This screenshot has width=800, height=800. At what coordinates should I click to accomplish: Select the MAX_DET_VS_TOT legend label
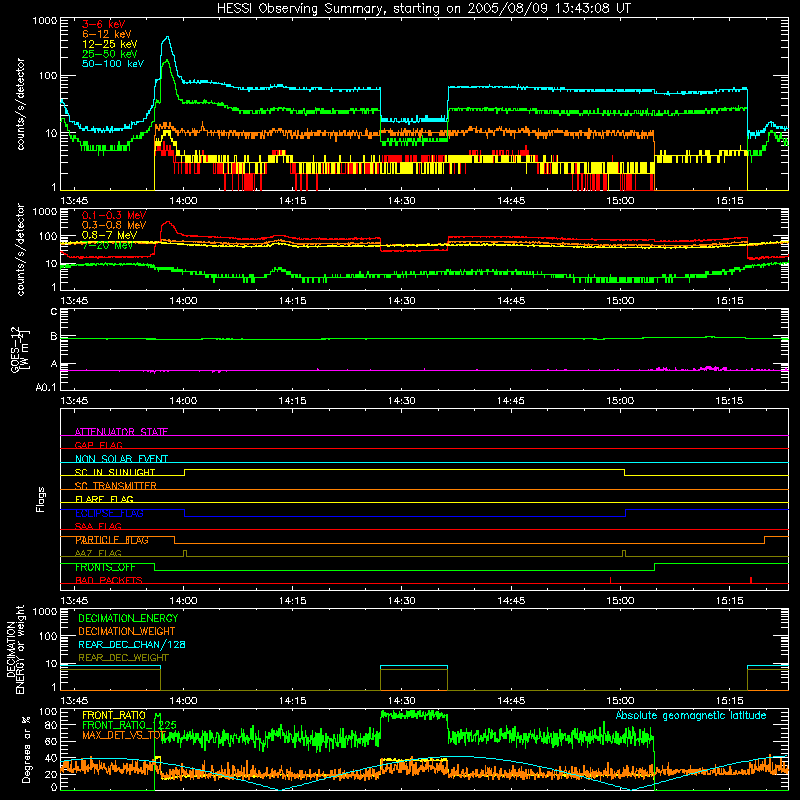point(124,735)
